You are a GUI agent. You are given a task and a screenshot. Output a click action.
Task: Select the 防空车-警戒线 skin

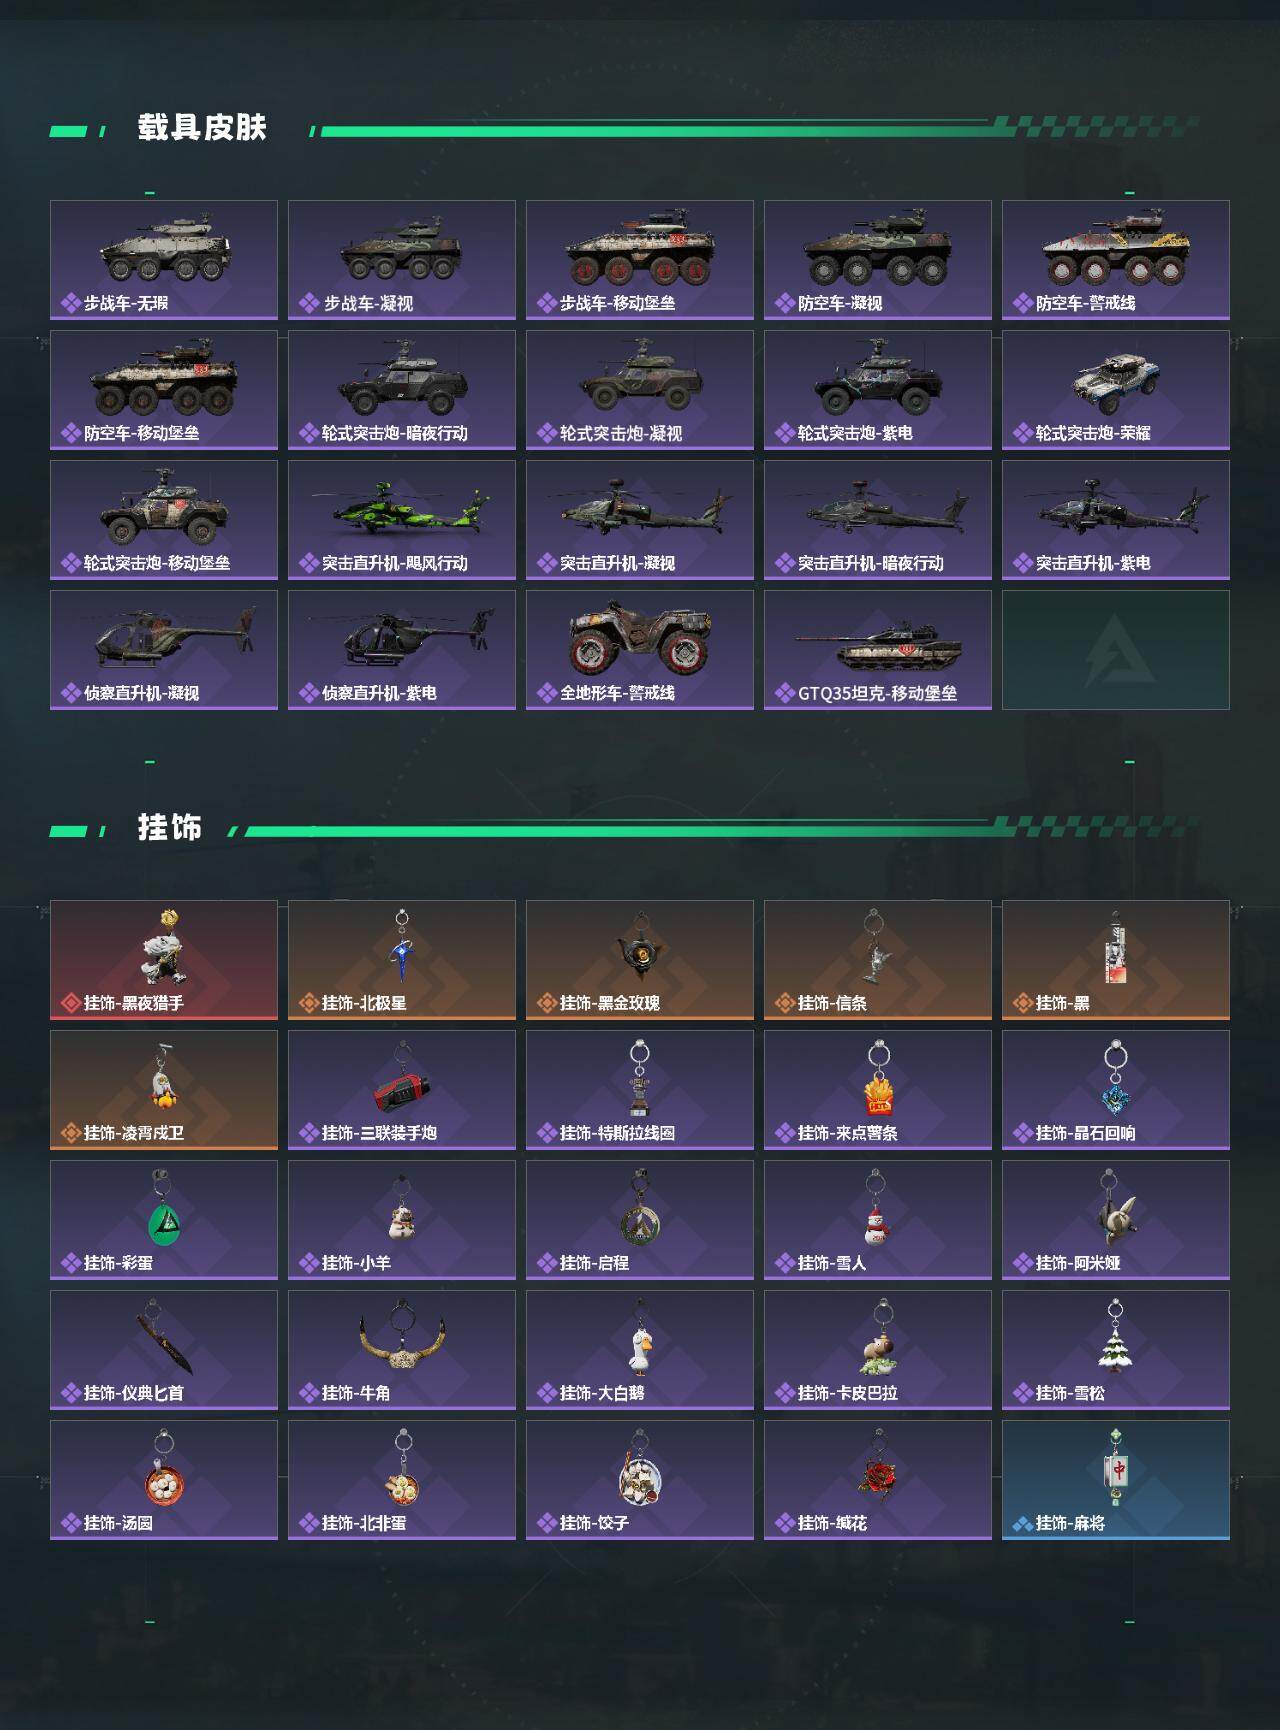[1116, 260]
